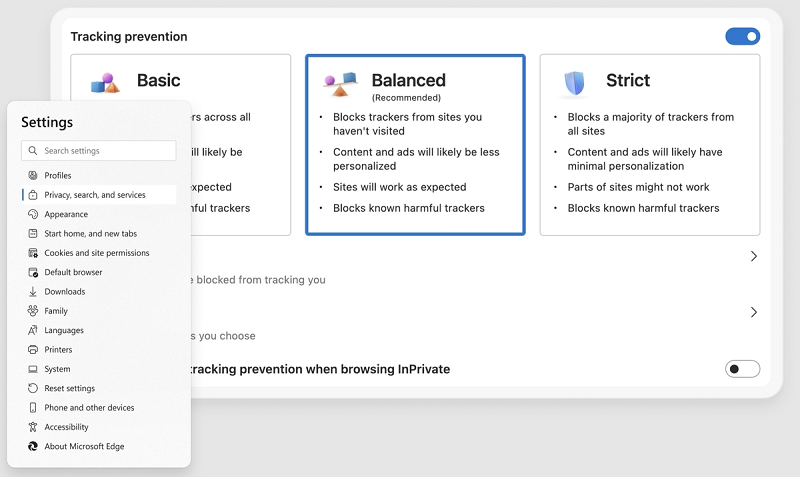This screenshot has width=800, height=477.
Task: Open the exceptions row chevron
Action: click(753, 312)
